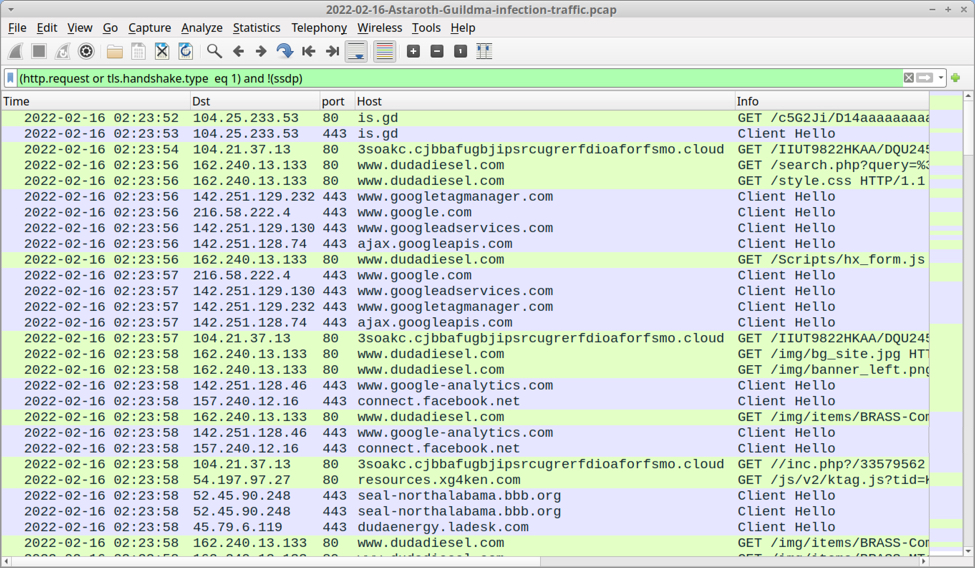This screenshot has height=568, width=975.
Task: Click the display filter bookmark button
Action: pyautogui.click(x=10, y=78)
